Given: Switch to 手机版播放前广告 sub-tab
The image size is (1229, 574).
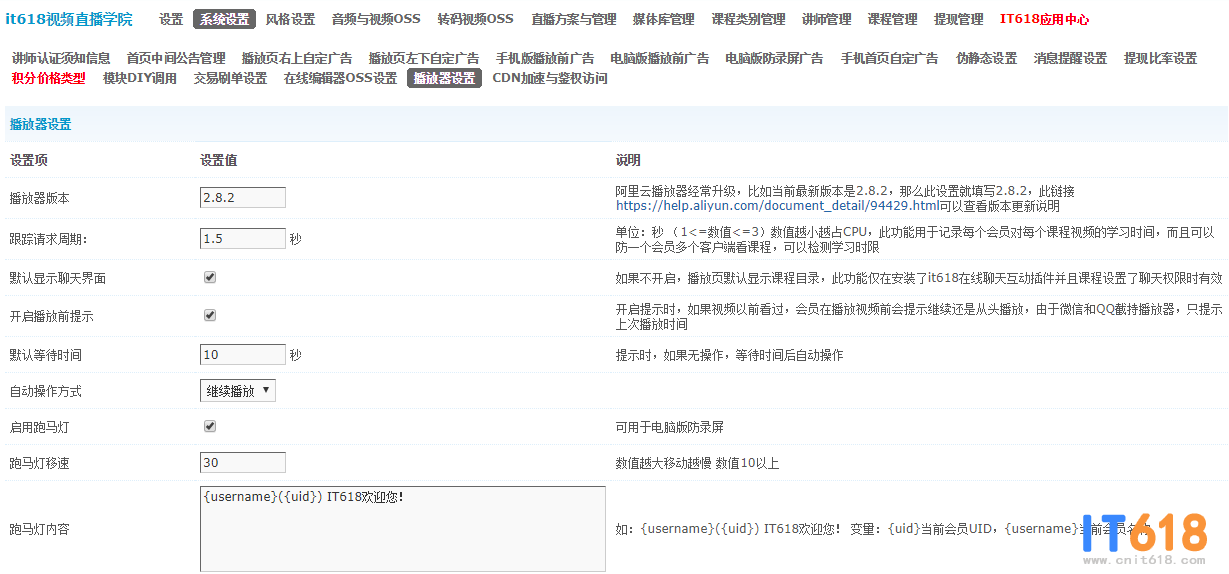Looking at the screenshot, I should (545, 58).
